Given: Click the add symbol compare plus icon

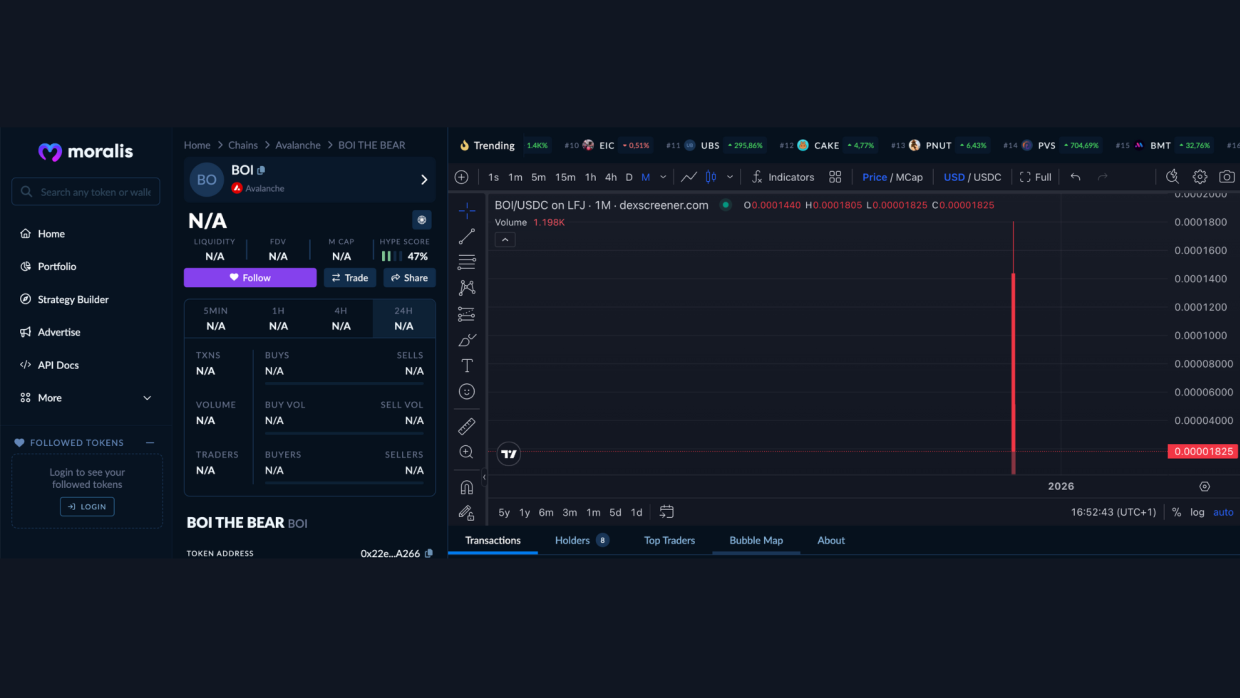Looking at the screenshot, I should pyautogui.click(x=461, y=177).
